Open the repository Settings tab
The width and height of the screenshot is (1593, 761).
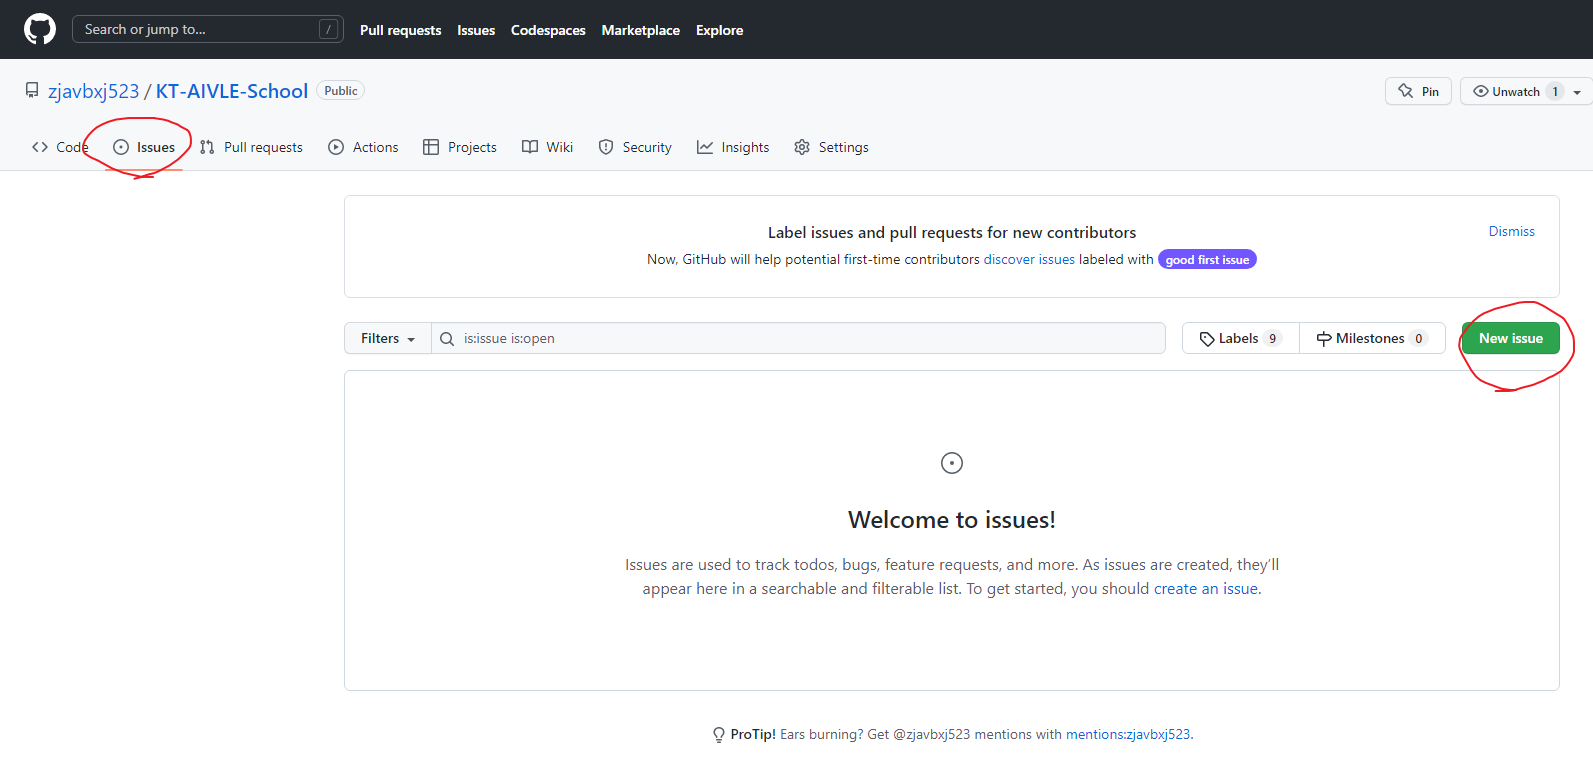pos(831,147)
